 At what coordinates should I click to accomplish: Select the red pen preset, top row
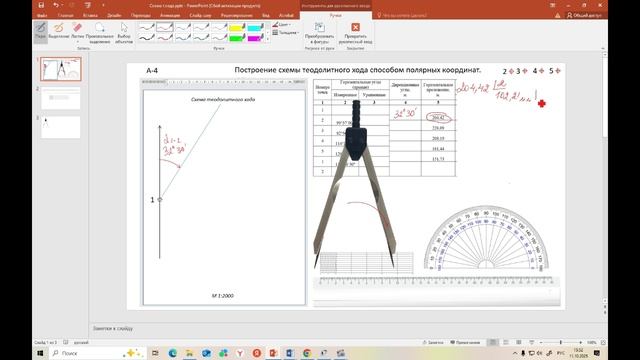coord(164,27)
